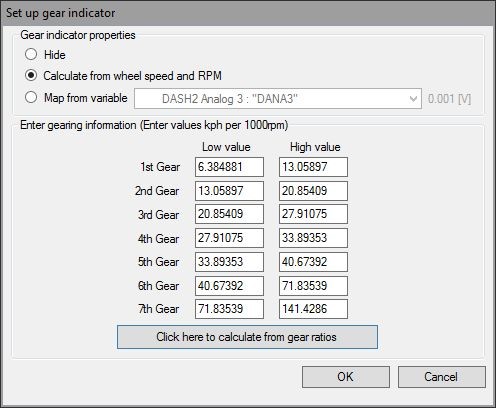
Task: Select the 3rd Gear low value field
Action: [x=229, y=214]
